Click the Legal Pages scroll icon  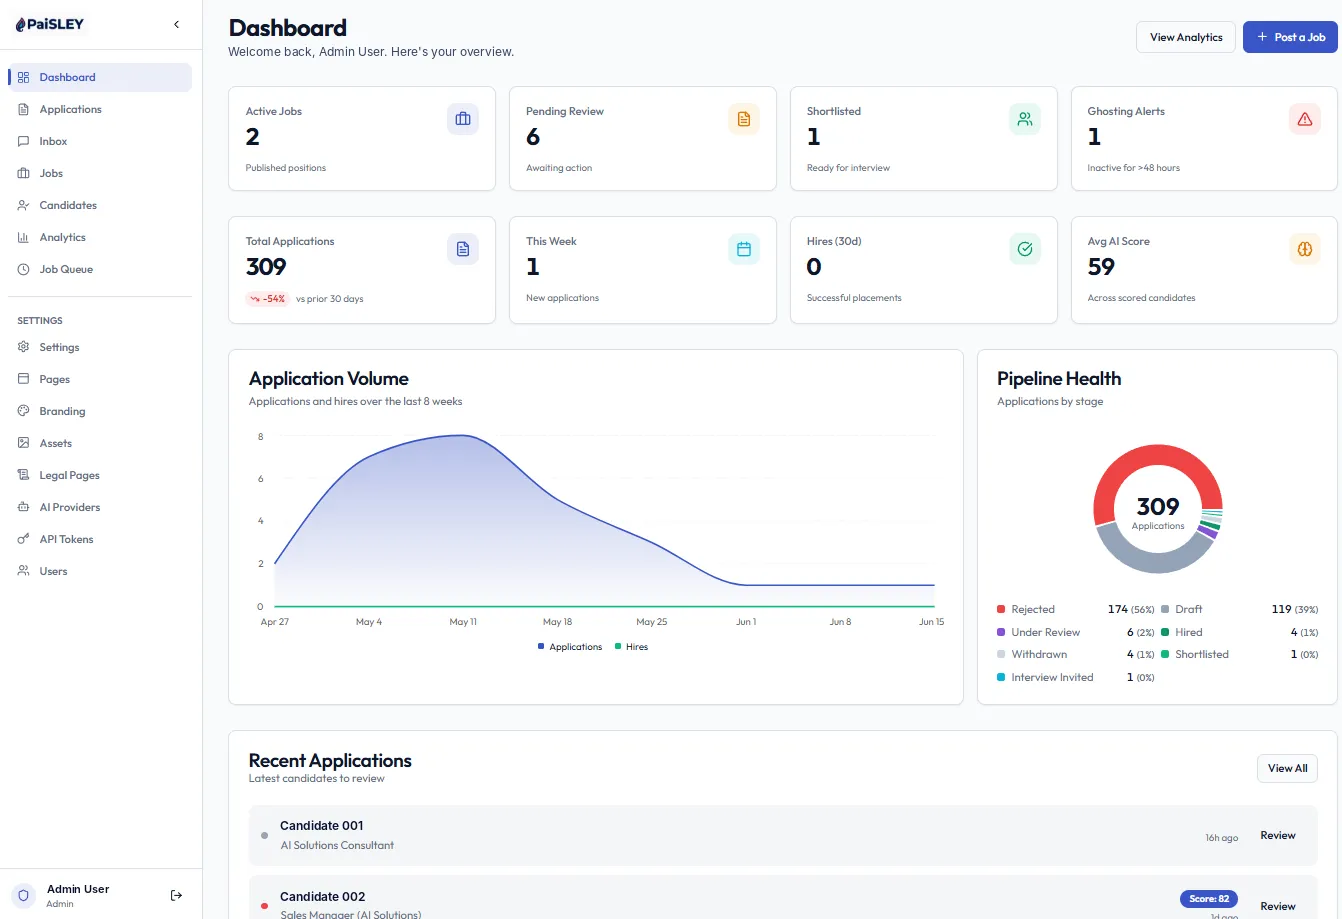(24, 475)
